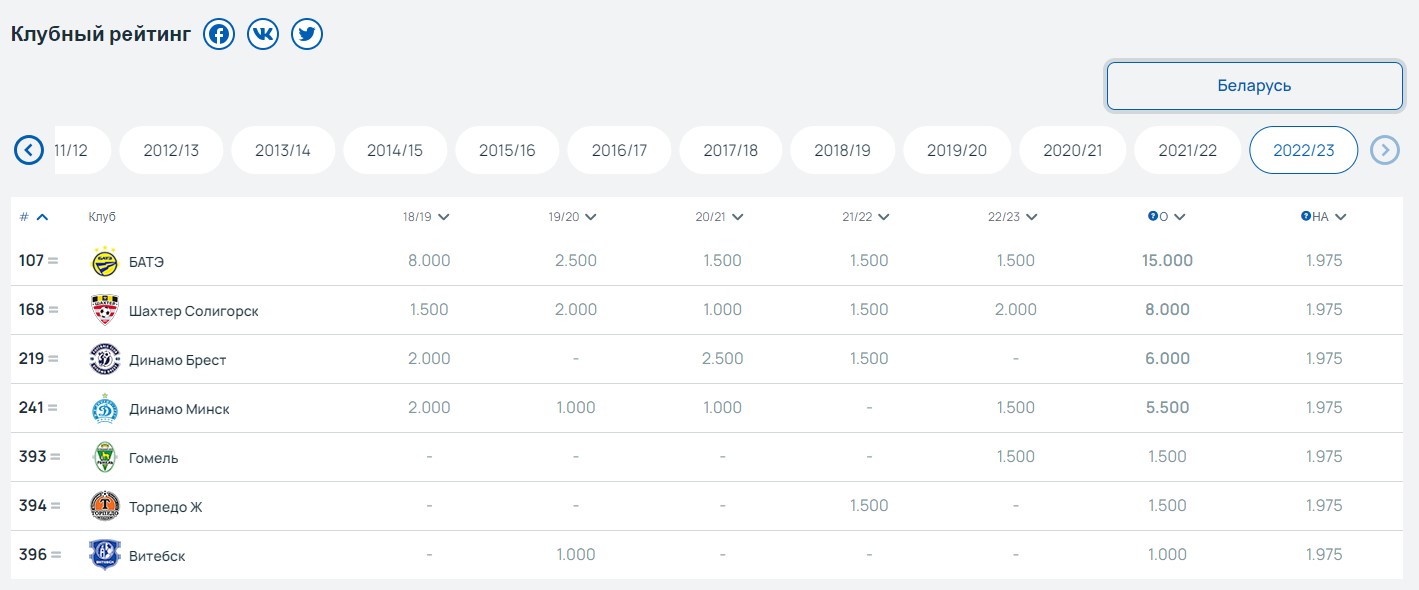Viewport: 1419px width, 590px height.
Task: Open the Беларусь country selector
Action: point(1254,86)
